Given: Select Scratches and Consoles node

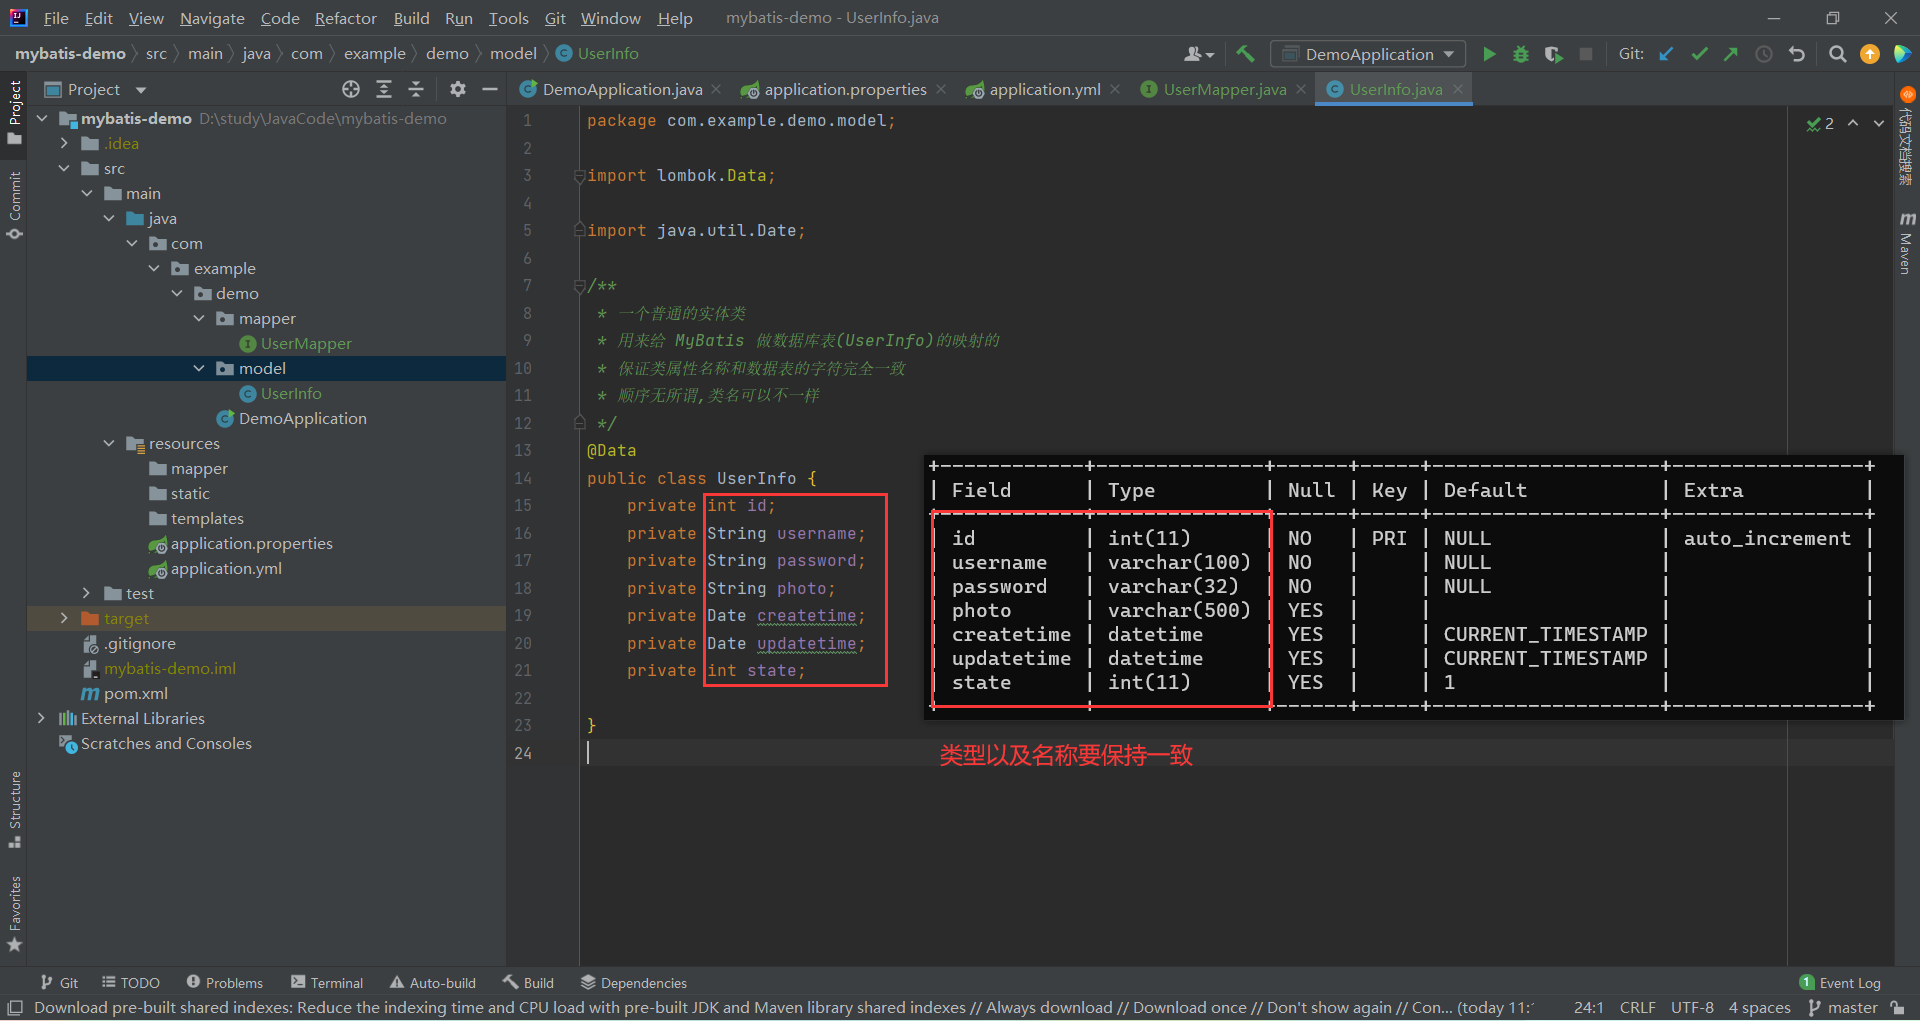Looking at the screenshot, I should pyautogui.click(x=166, y=744).
